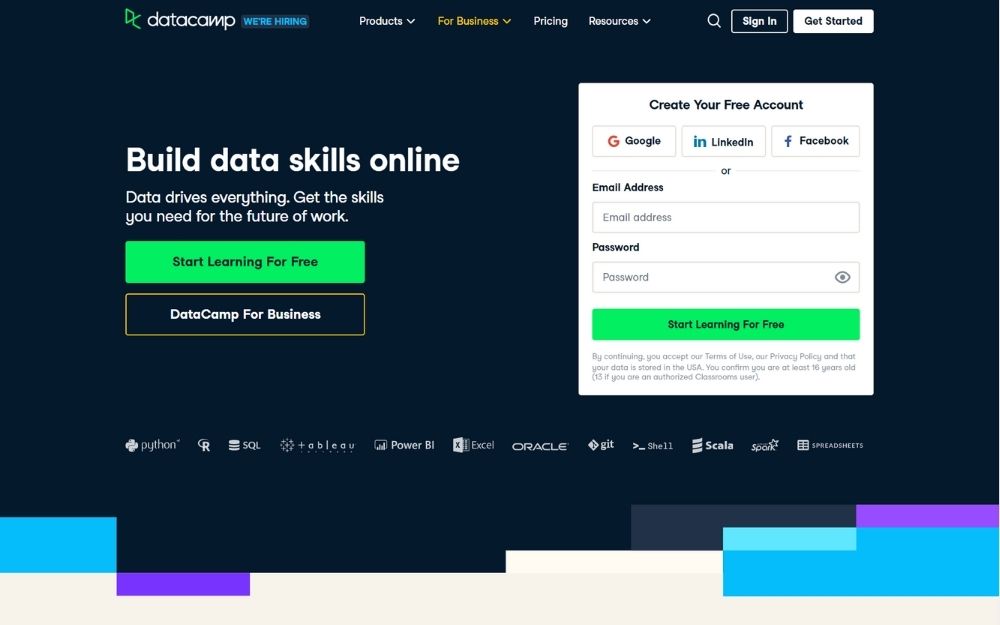Screen dimensions: 1000x625
Task: Click the Python logo
Action: [152, 445]
